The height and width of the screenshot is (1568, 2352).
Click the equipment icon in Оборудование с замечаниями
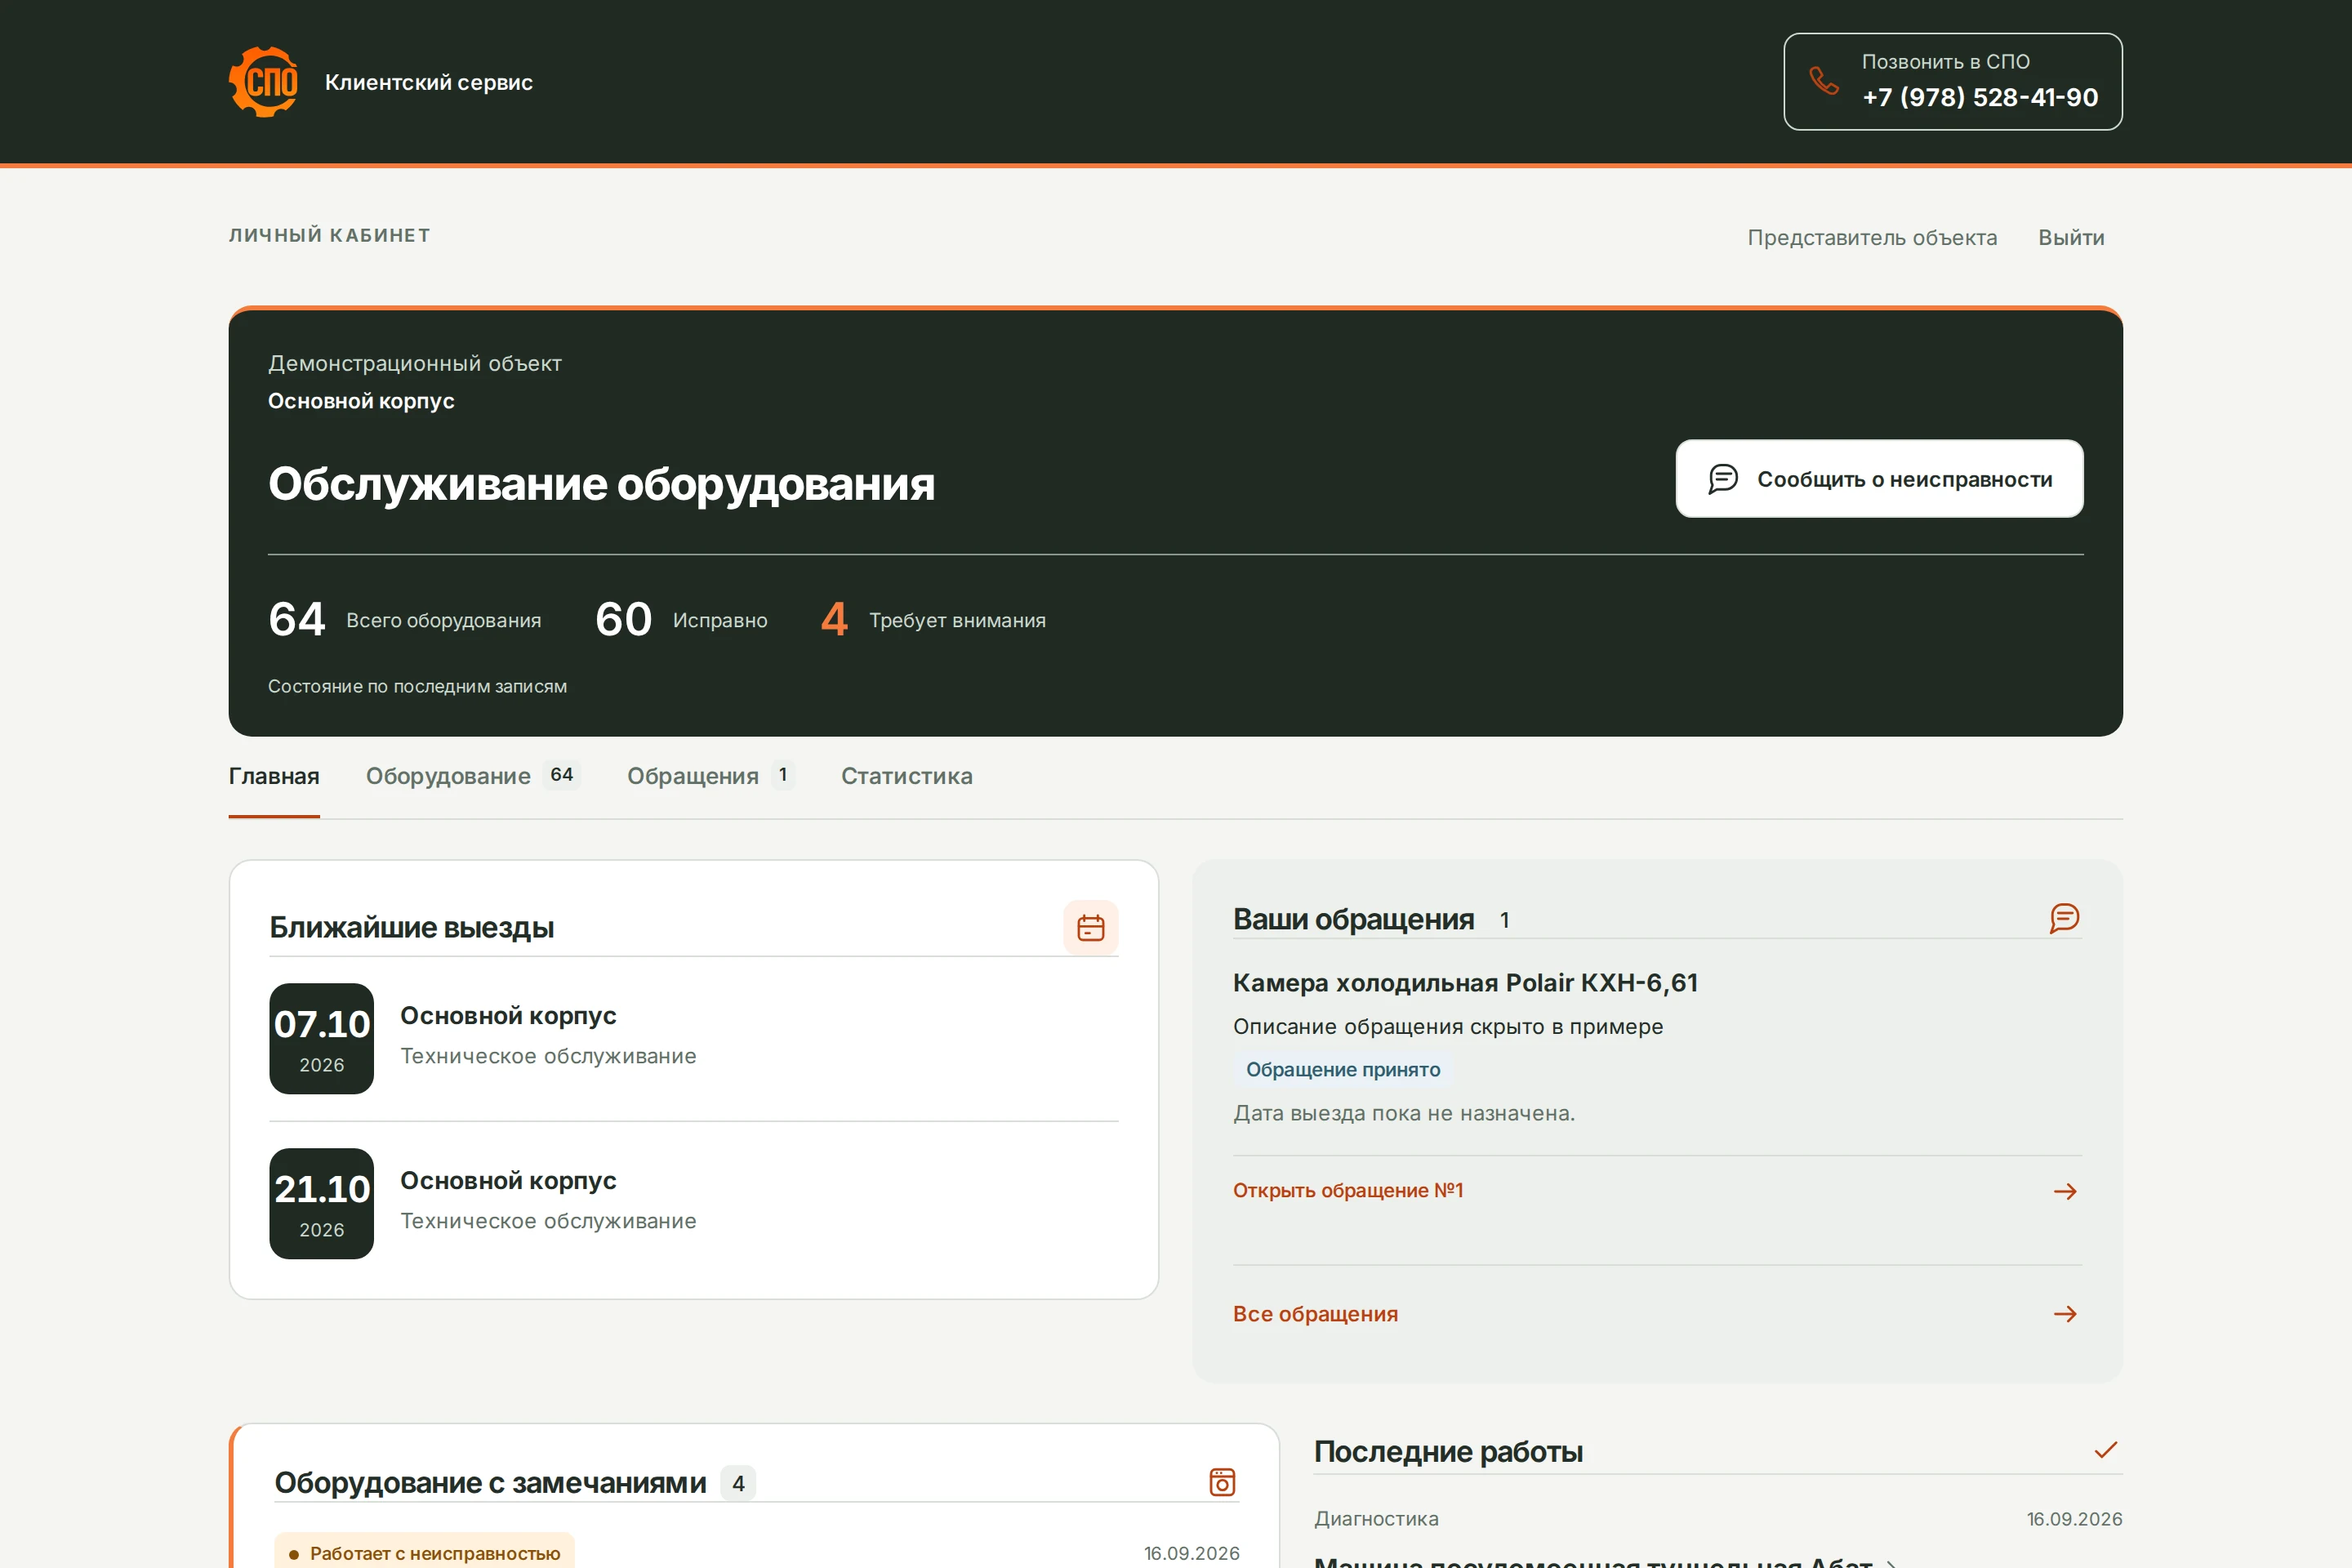[1222, 1482]
